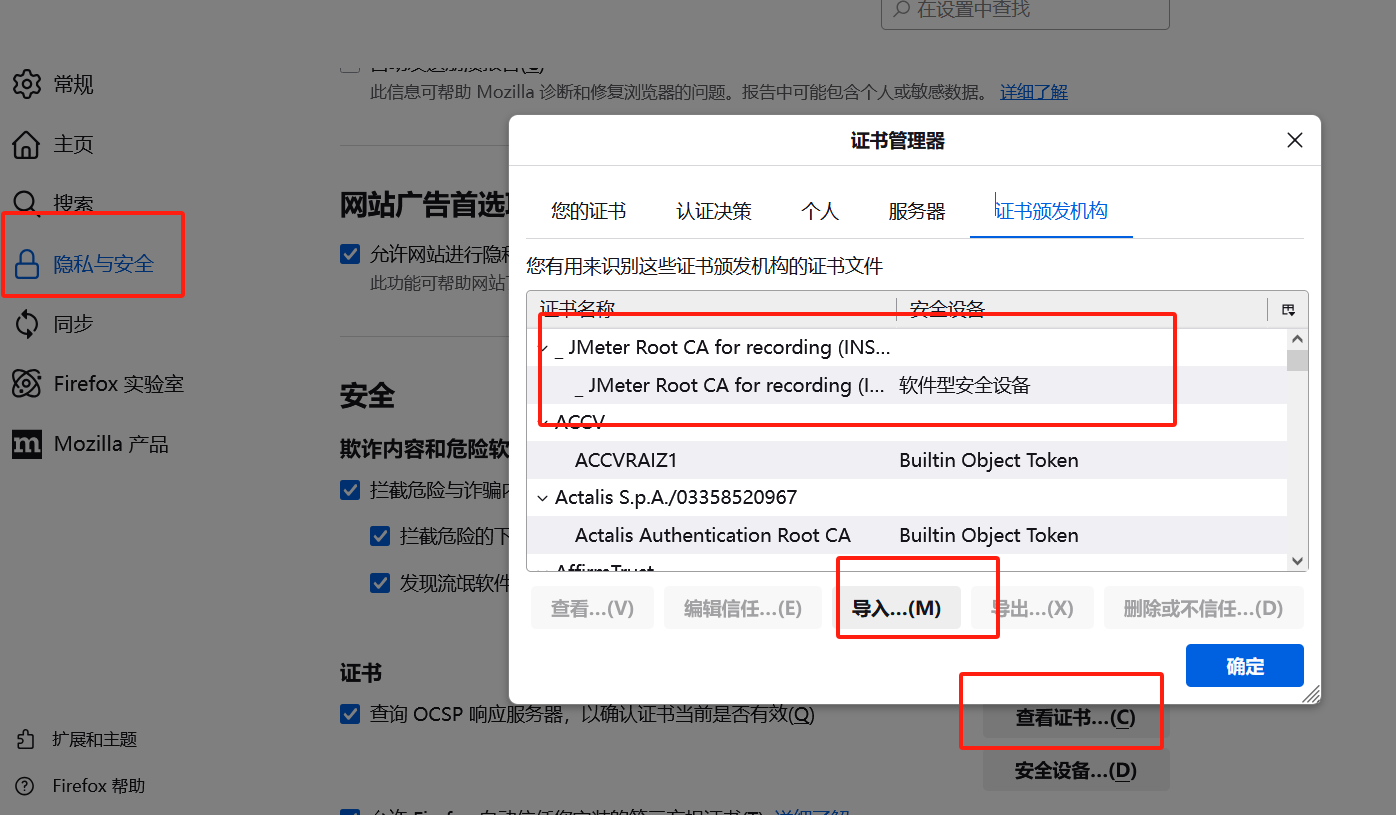
Task: Toggle 发现流氓软件 warning checkbox
Action: 380,582
